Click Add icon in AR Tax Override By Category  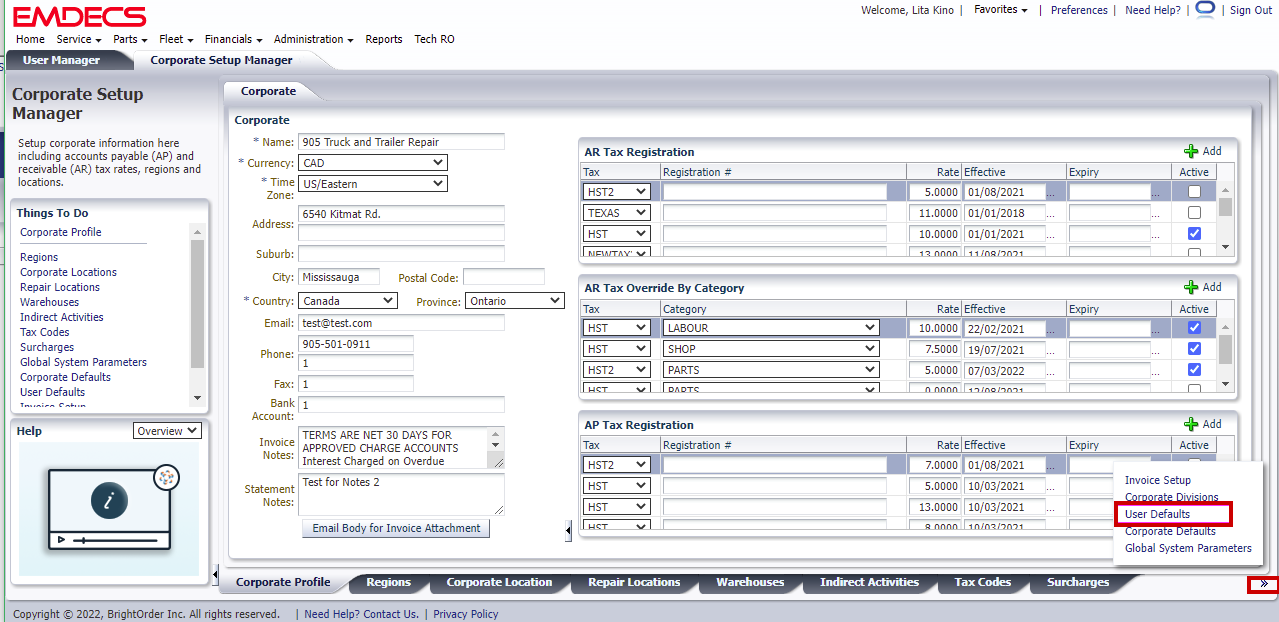pos(1191,287)
